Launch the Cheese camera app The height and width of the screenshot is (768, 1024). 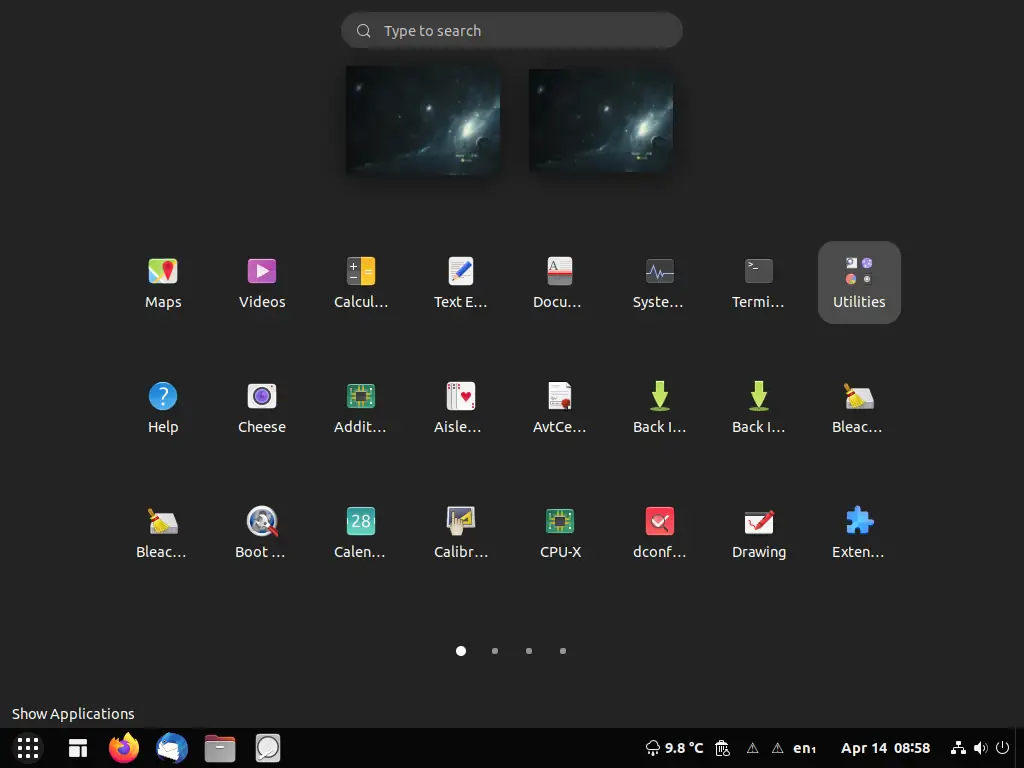click(x=262, y=408)
